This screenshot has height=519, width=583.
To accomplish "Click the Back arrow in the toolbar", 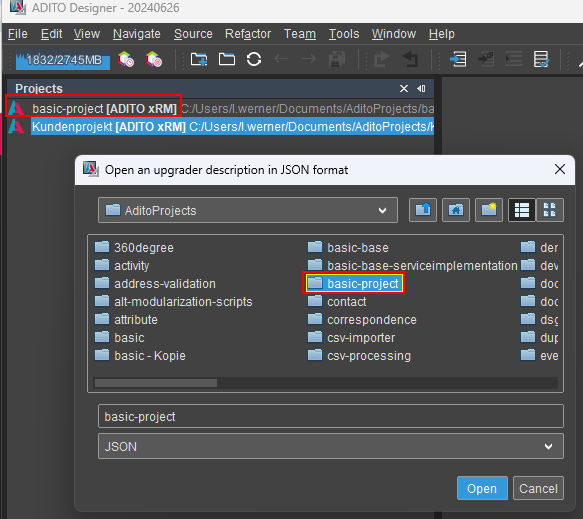I will 281,59.
